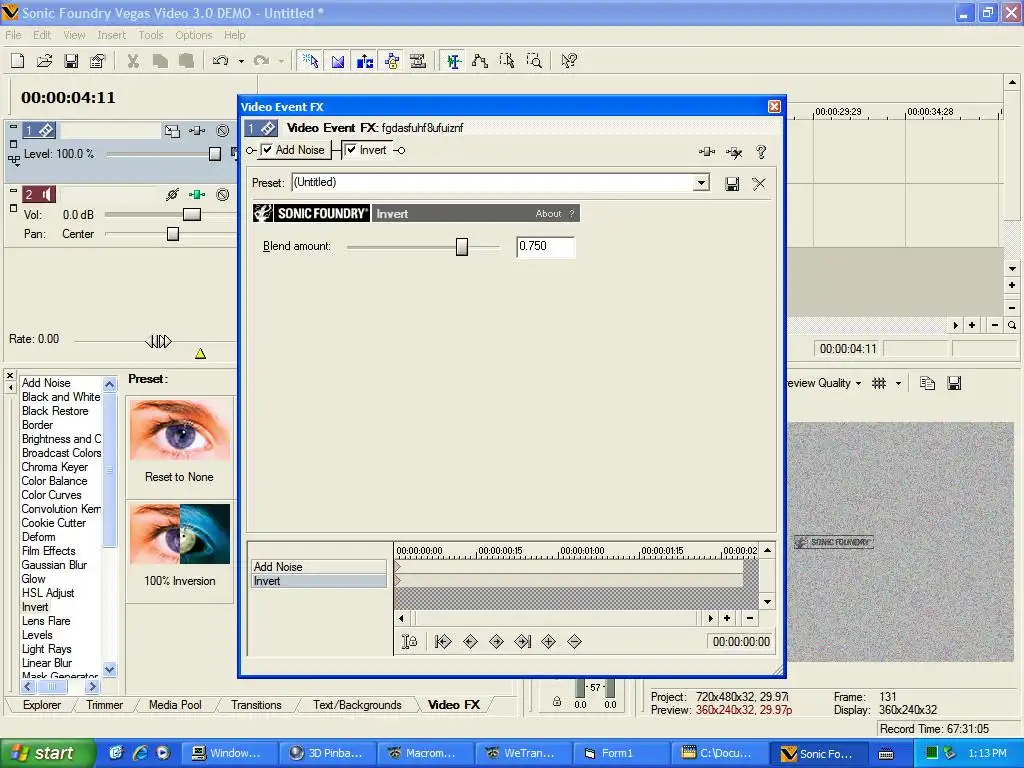This screenshot has height=768, width=1024.
Task: Click the plug-in chain button in FX dialog
Action: [707, 152]
